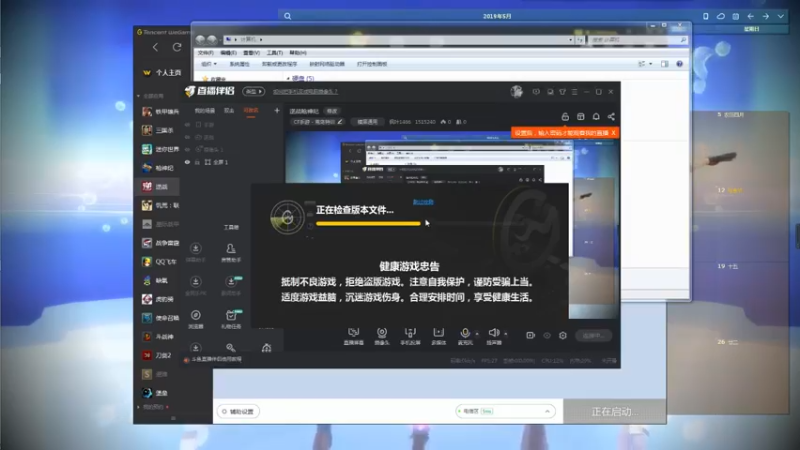800x450 pixels.
Task: Click the blue link above the progress bar
Action: click(423, 203)
